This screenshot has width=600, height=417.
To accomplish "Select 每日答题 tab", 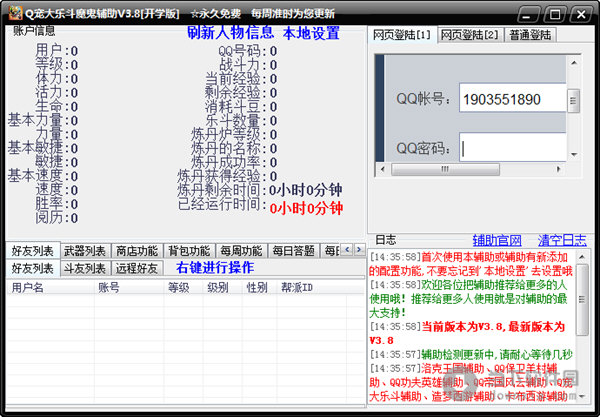I will pos(293,251).
